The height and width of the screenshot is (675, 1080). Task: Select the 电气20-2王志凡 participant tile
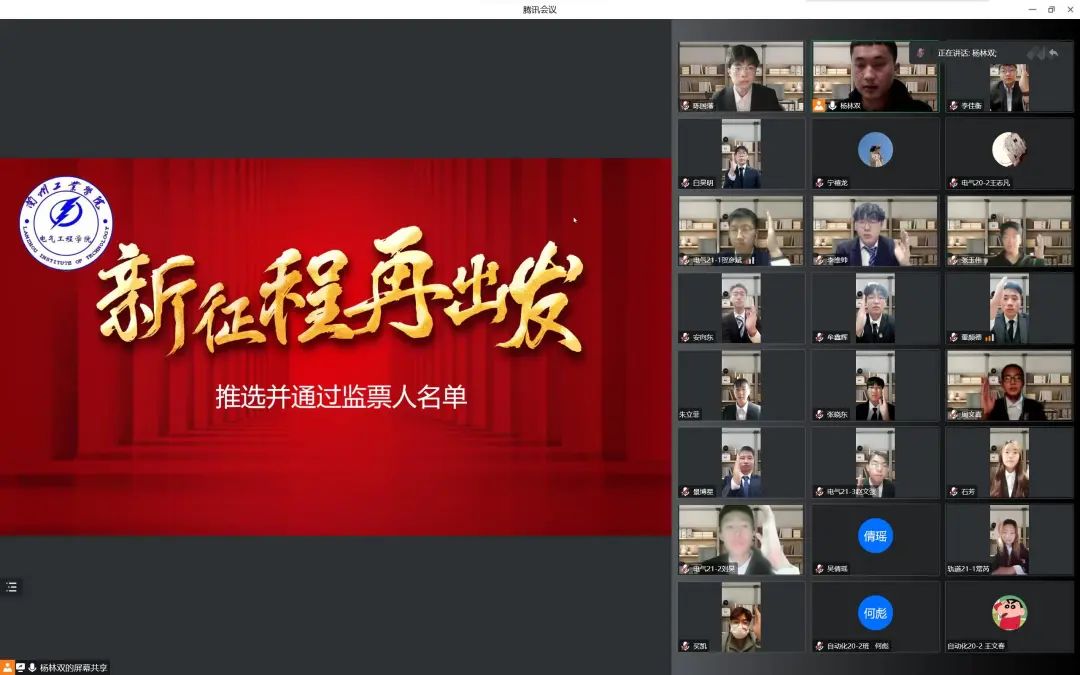1009,154
